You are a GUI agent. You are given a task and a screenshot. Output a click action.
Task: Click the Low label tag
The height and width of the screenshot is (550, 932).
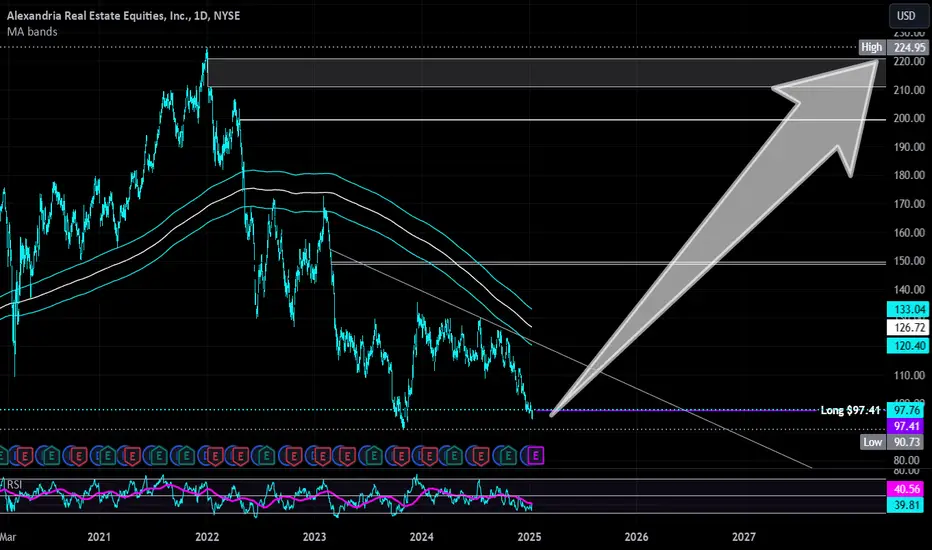tap(873, 442)
